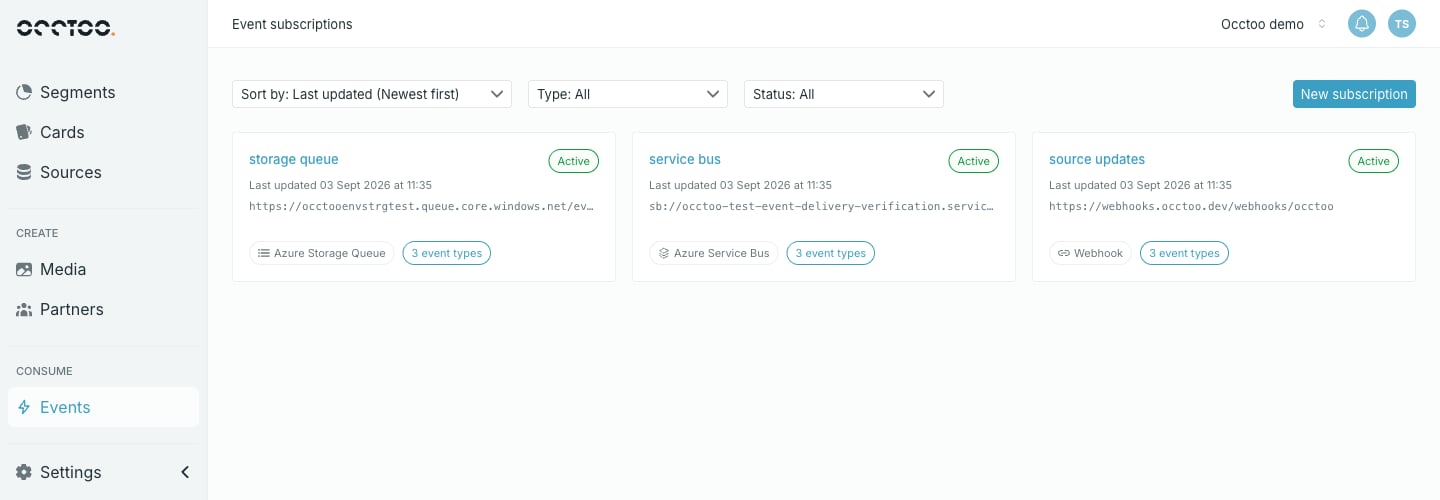Open the Sort by dropdown
Image resolution: width=1440 pixels, height=500 pixels.
(x=372, y=94)
